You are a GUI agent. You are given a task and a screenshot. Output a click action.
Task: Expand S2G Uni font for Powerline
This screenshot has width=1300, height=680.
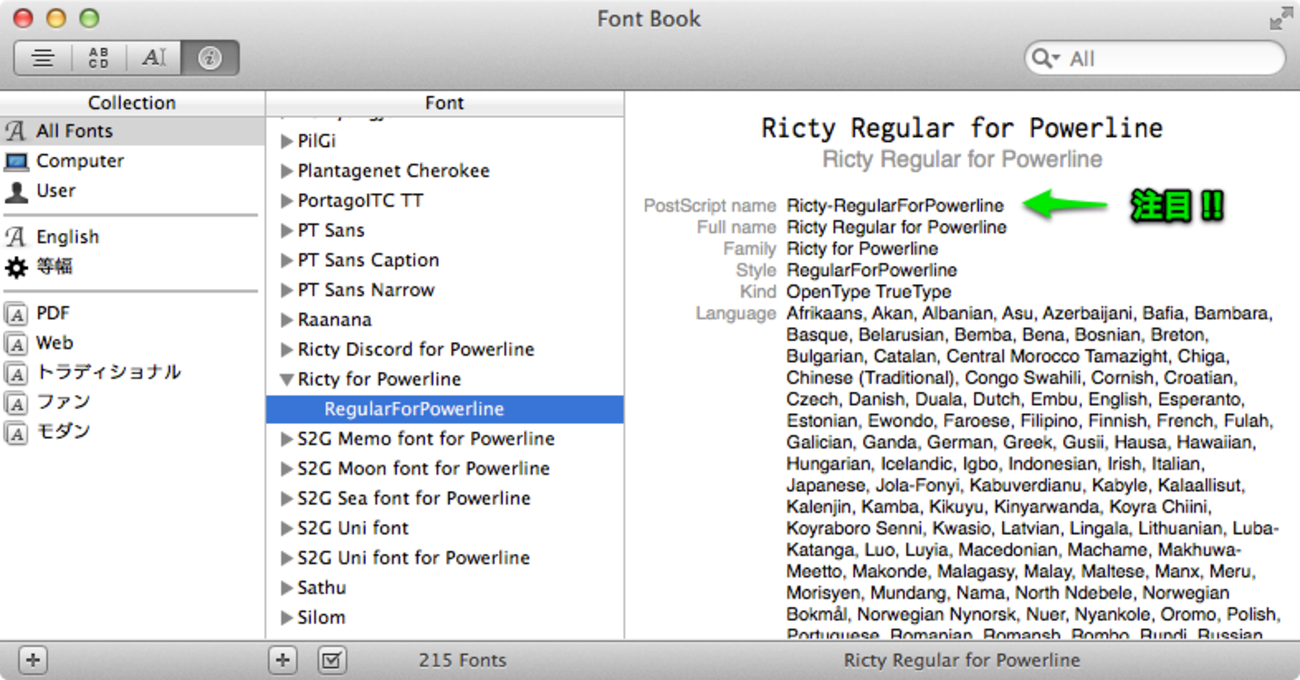pos(287,558)
